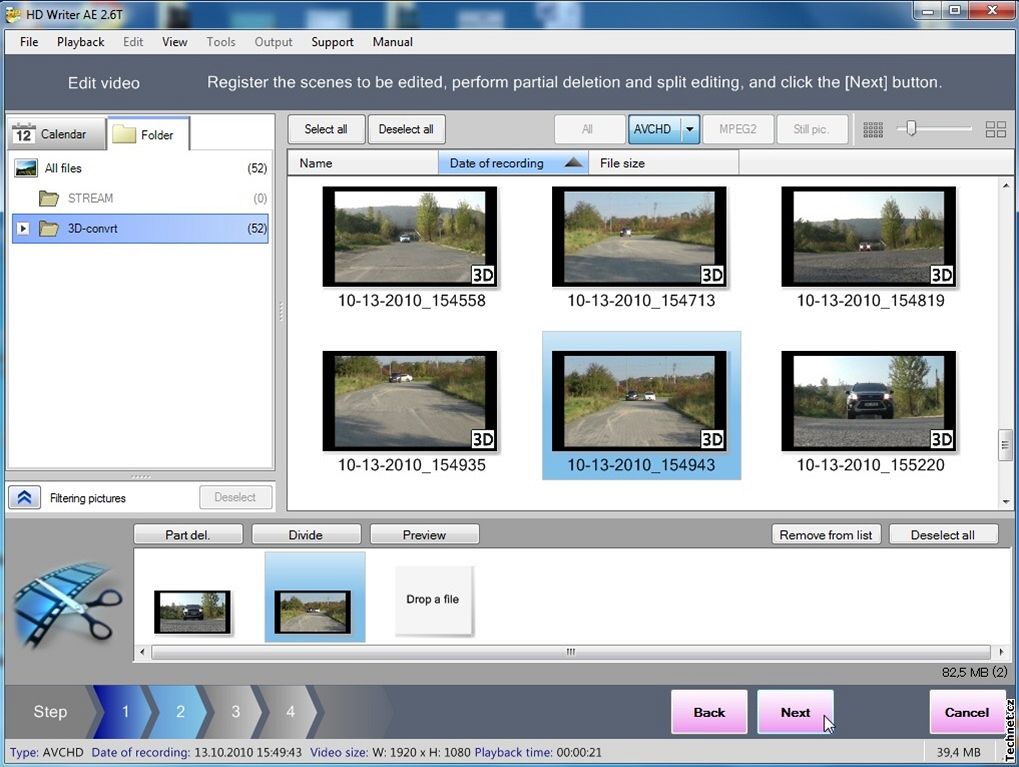The image size is (1019, 767).
Task: Click the Divide button
Action: [306, 534]
